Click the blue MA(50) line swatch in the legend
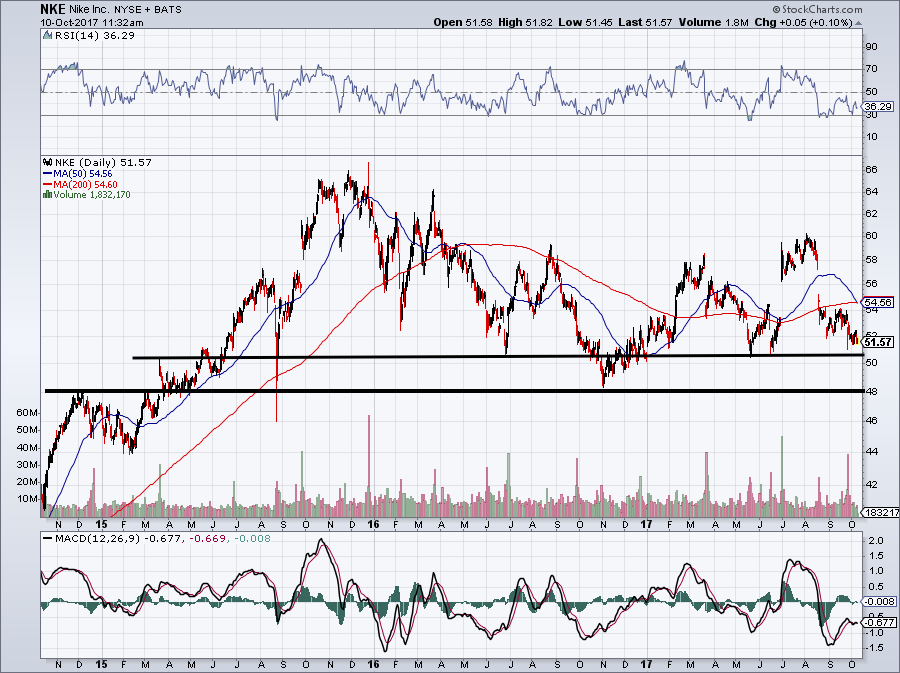 48,173
